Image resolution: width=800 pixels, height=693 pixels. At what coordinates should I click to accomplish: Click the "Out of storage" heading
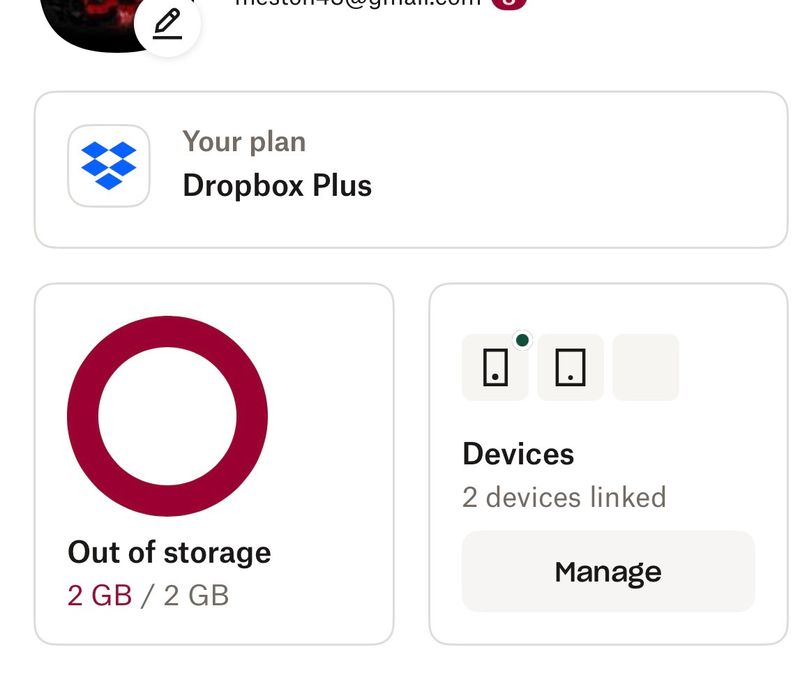[x=169, y=552]
